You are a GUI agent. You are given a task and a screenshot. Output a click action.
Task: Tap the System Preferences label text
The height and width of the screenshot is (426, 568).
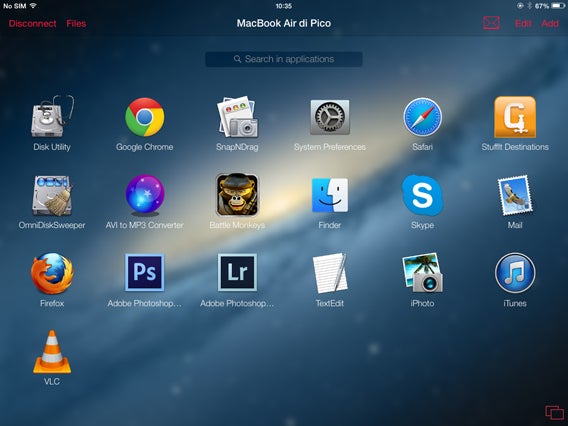click(x=330, y=147)
